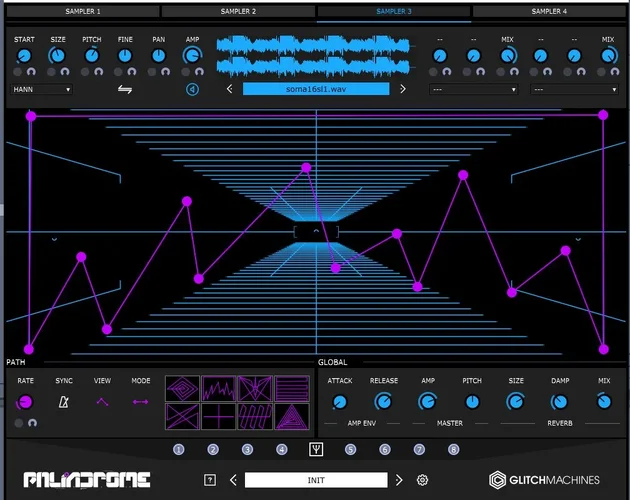Screen dimensions: 630x500
Task: Expand the left chevron on the path display
Action: click(x=54, y=240)
